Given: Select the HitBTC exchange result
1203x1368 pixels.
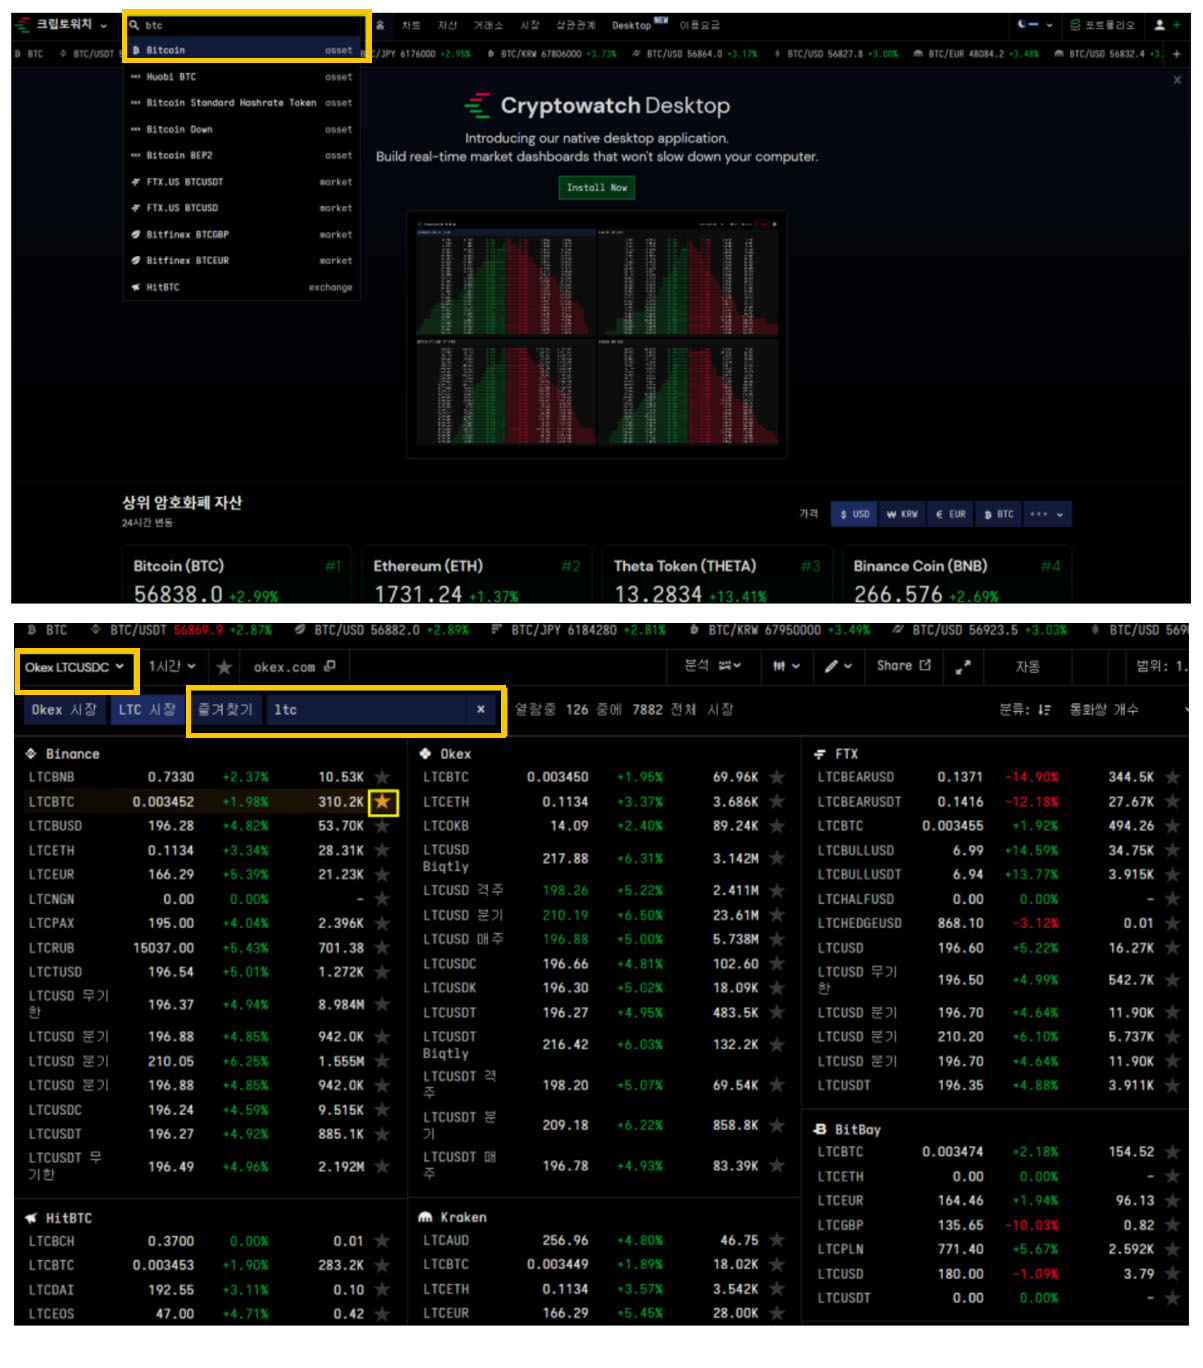Looking at the screenshot, I should (x=242, y=287).
